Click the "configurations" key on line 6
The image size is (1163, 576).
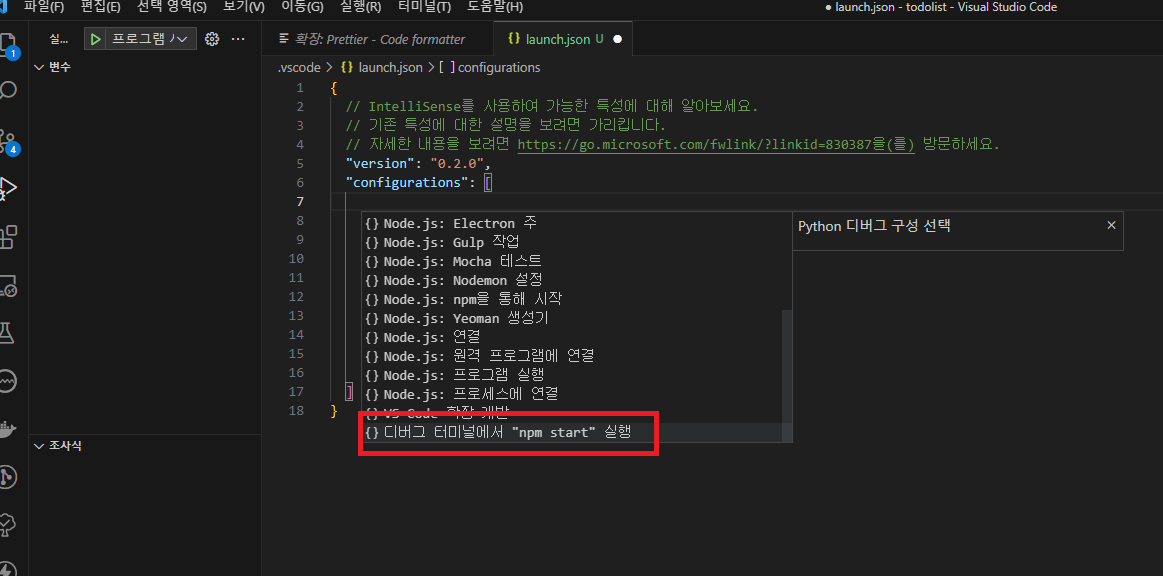[x=407, y=182]
